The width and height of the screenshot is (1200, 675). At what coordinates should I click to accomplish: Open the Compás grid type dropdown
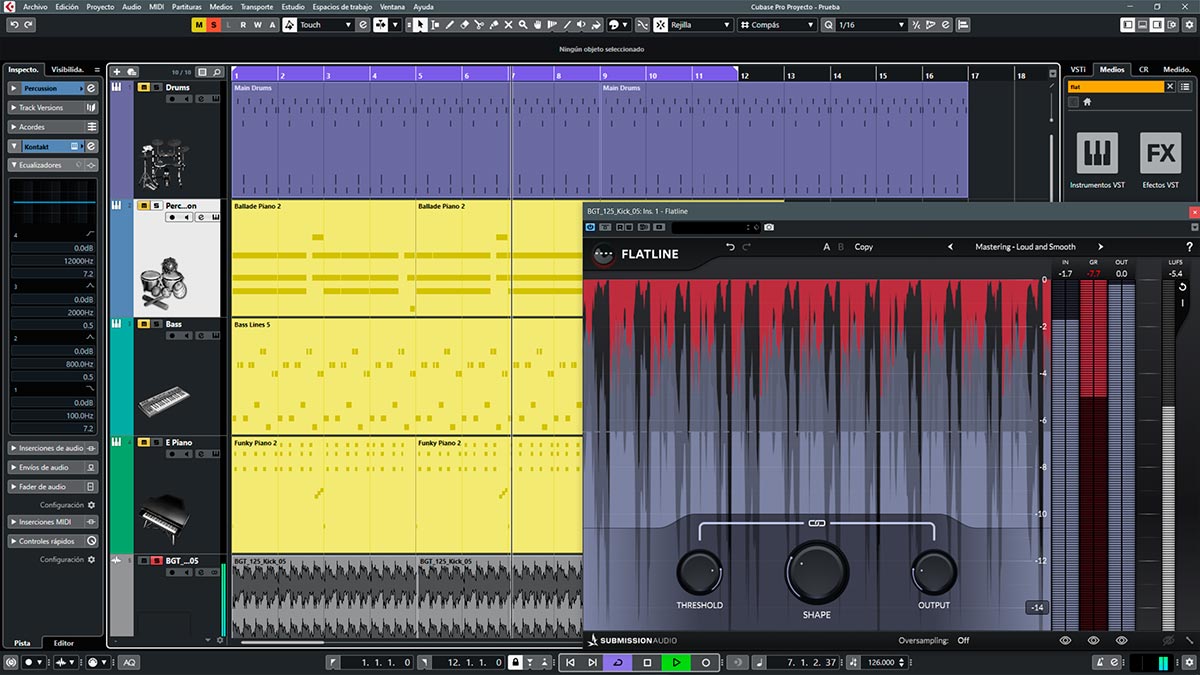click(x=777, y=24)
